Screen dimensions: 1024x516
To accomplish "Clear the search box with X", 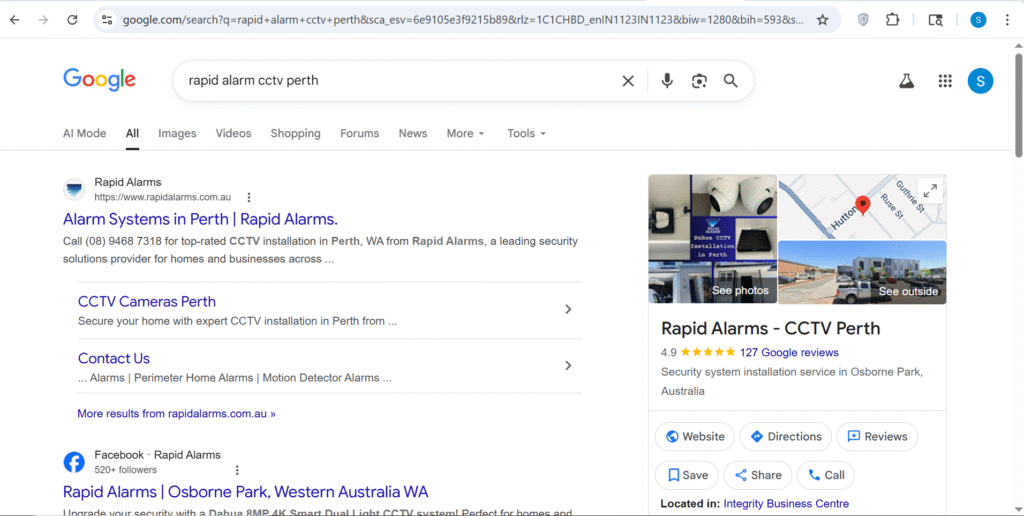I will [628, 81].
